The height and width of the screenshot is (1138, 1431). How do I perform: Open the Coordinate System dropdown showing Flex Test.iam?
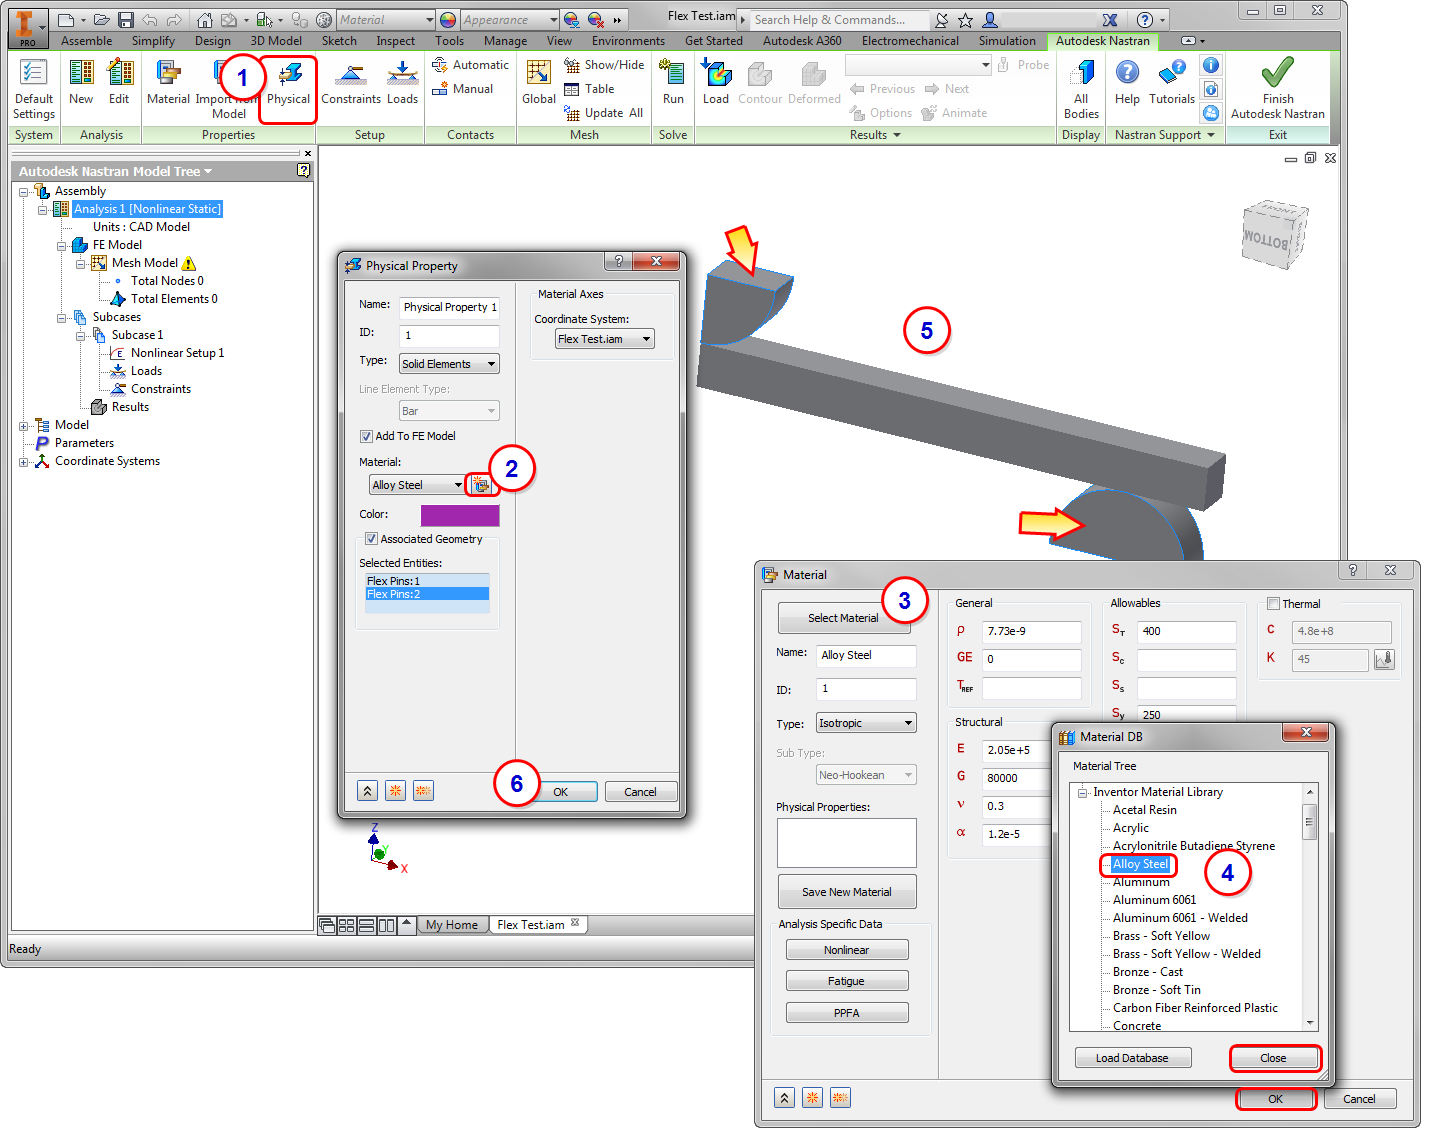(605, 339)
